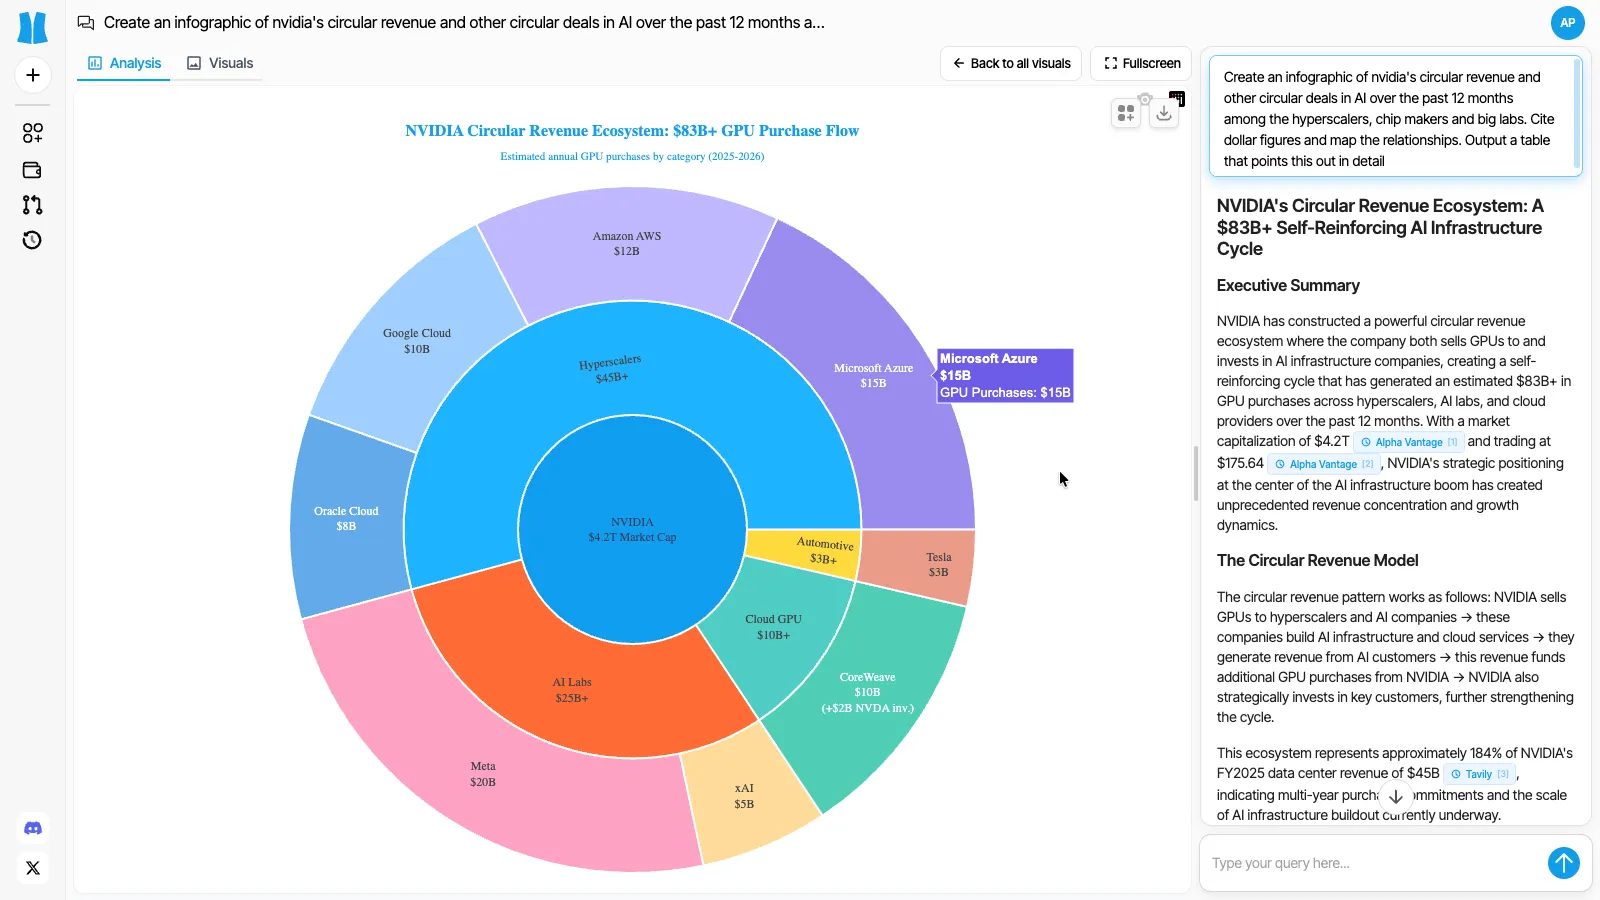This screenshot has height=900, width=1600.
Task: Download the chart with download icon
Action: (x=1163, y=113)
